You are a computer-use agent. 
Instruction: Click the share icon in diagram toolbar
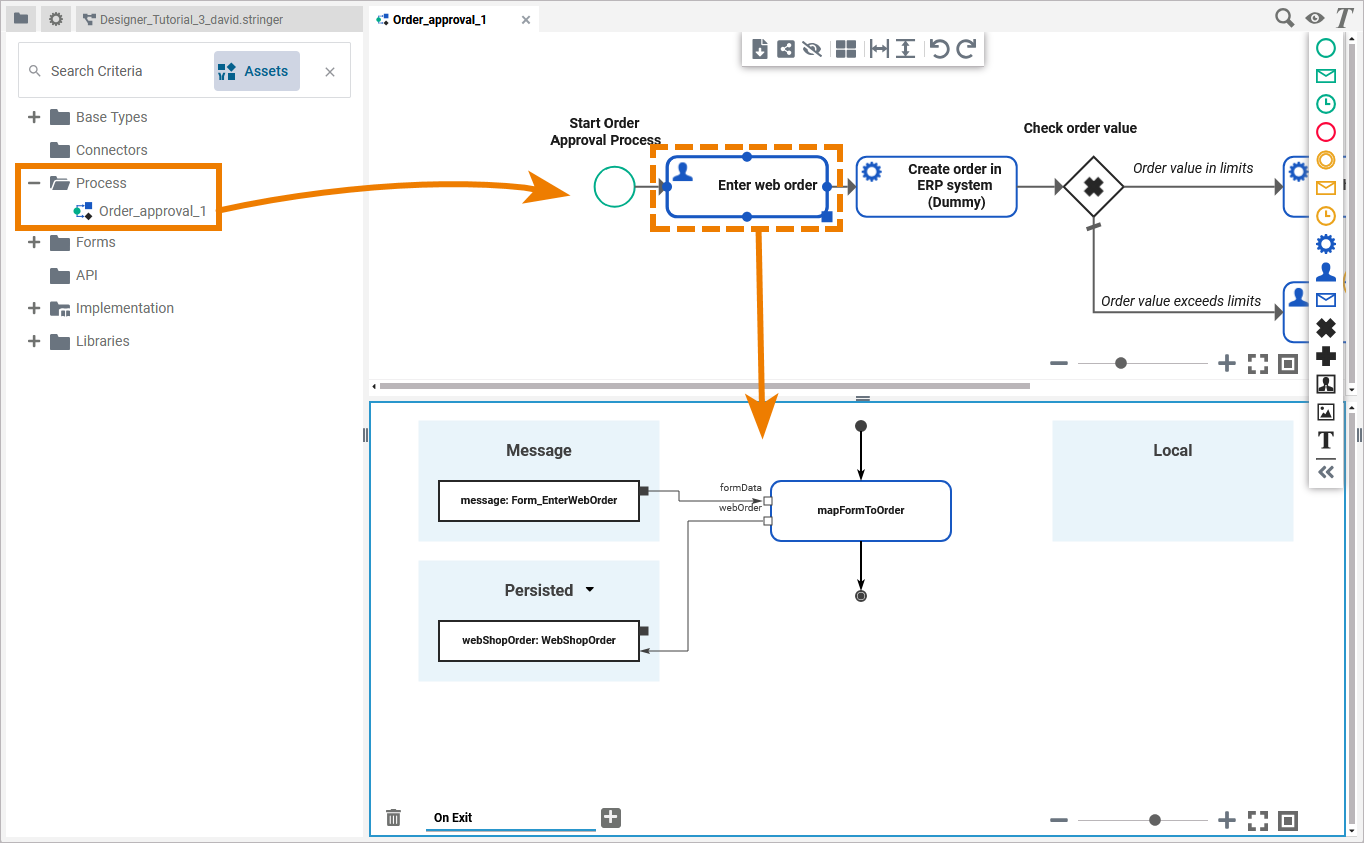coord(786,49)
